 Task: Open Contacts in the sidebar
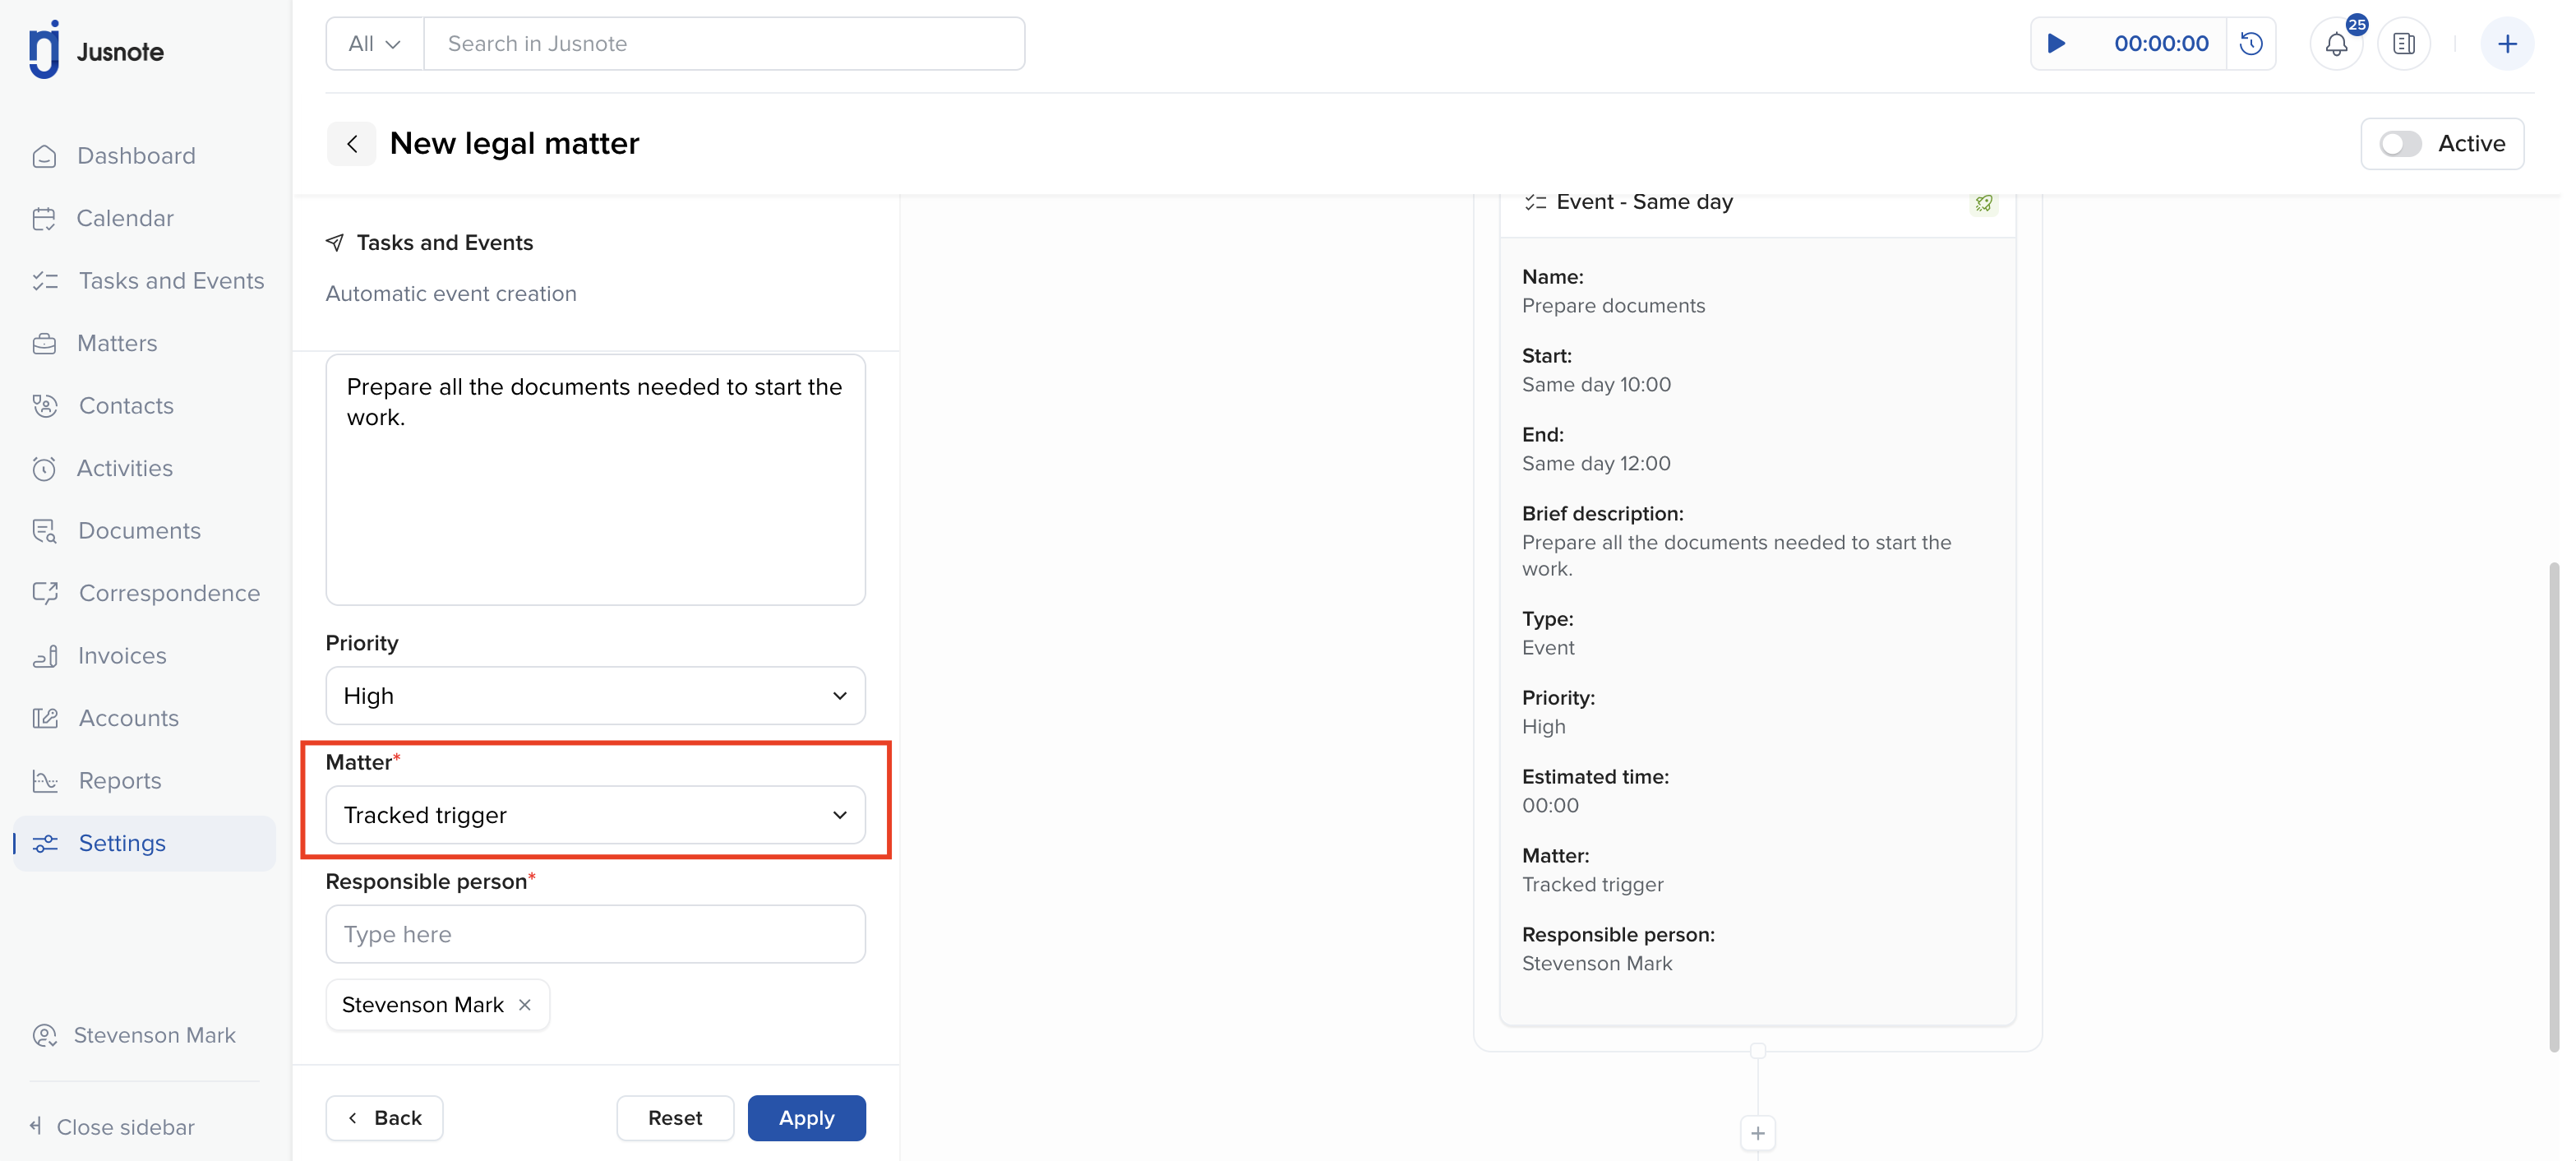(x=126, y=406)
